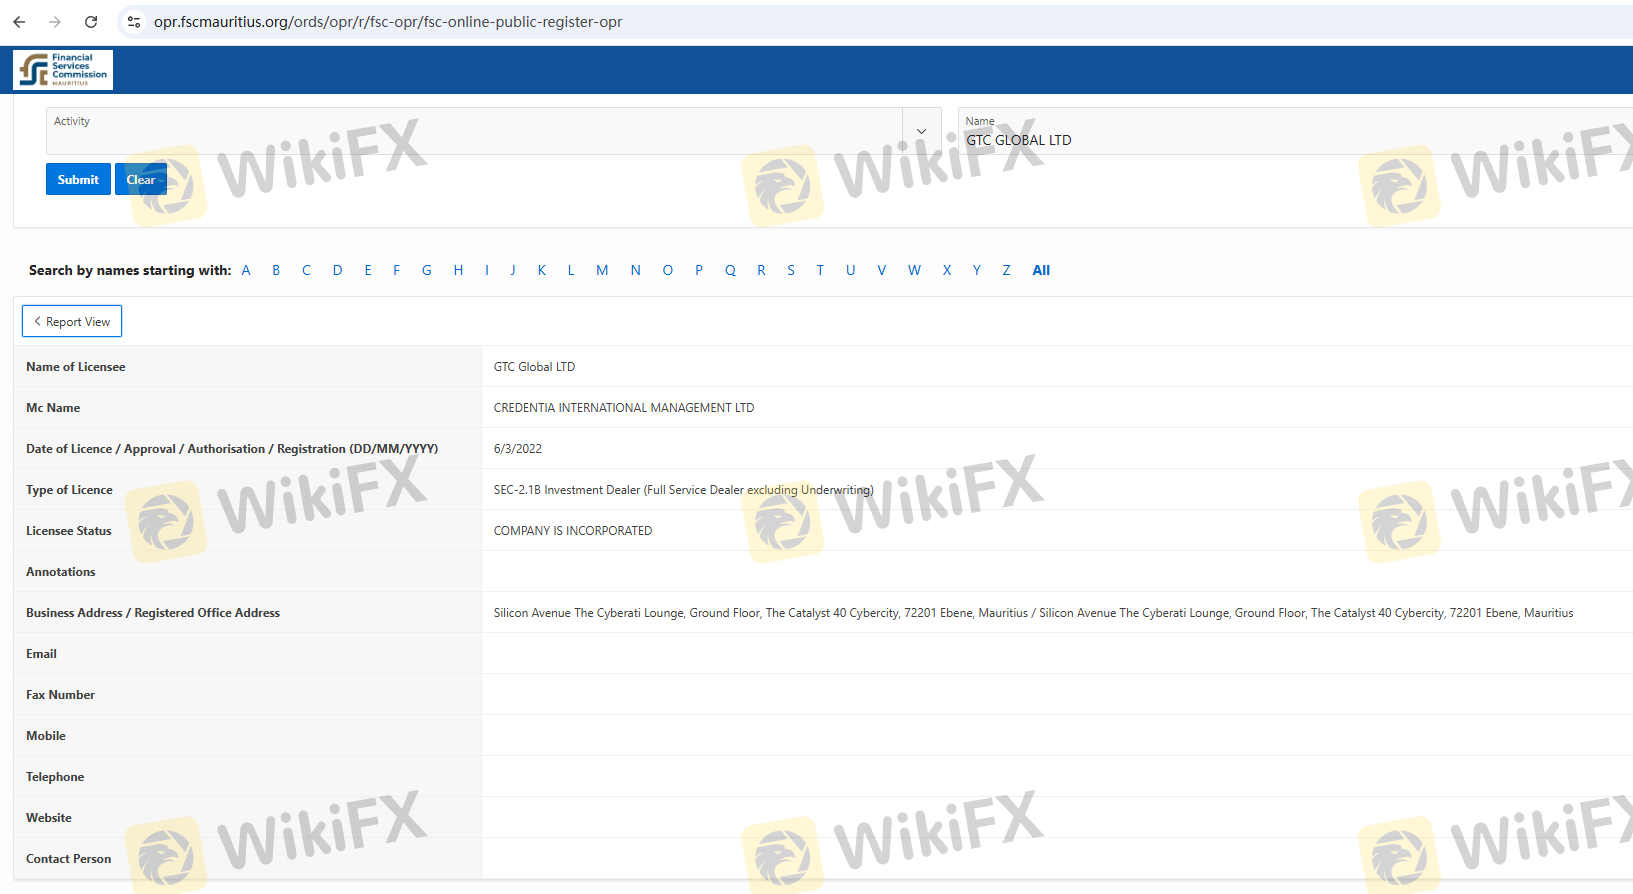
Task: Filter names starting with H
Action: [x=458, y=270]
